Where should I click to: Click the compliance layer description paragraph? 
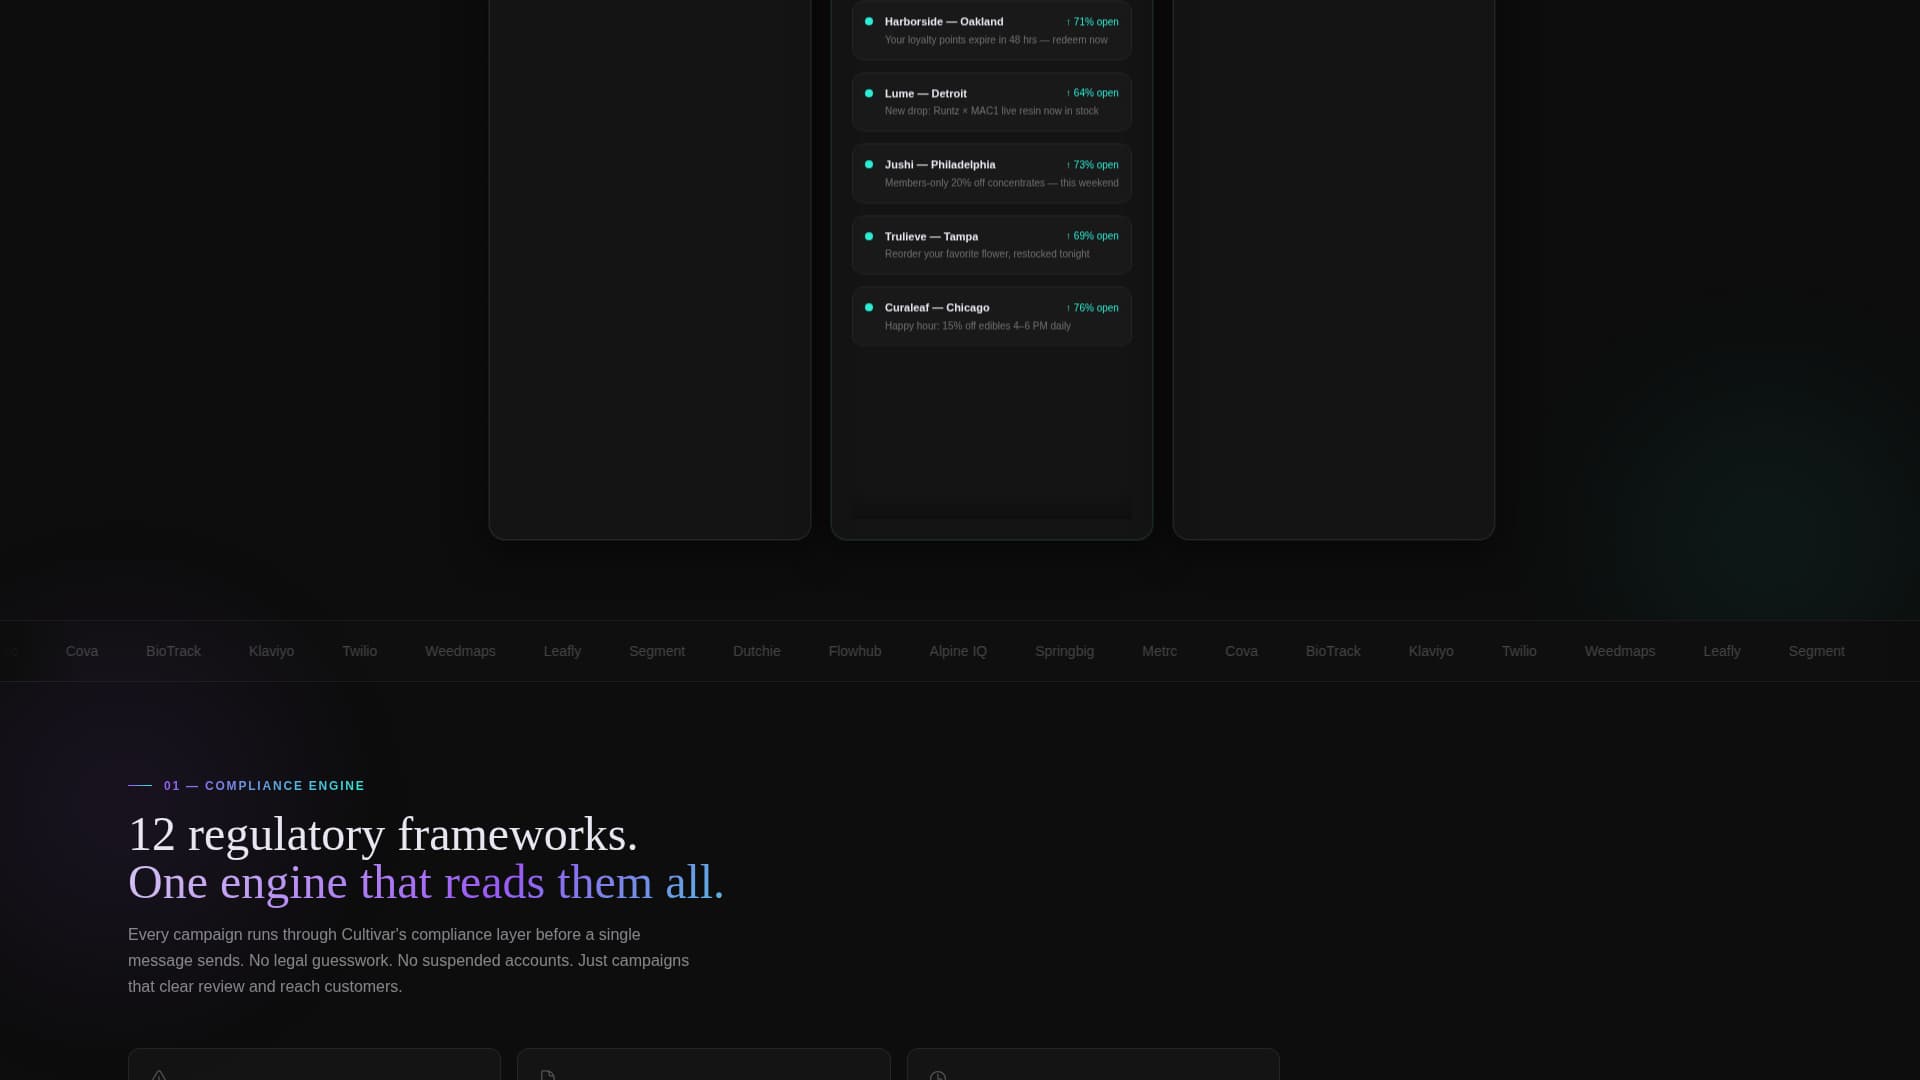pyautogui.click(x=408, y=960)
